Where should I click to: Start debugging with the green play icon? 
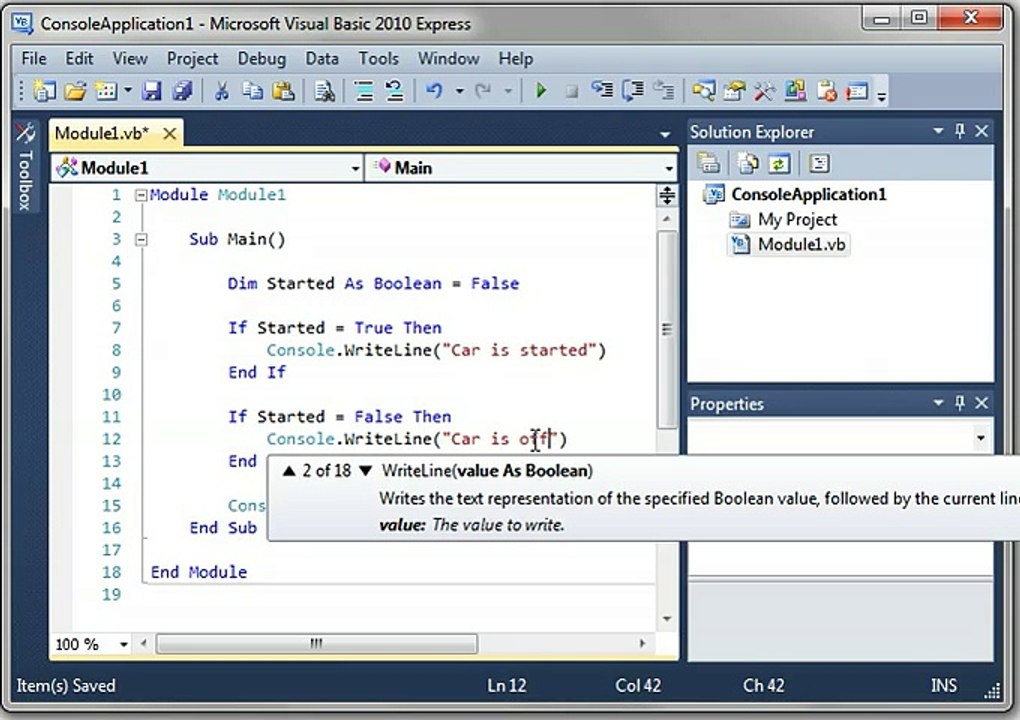click(x=541, y=91)
